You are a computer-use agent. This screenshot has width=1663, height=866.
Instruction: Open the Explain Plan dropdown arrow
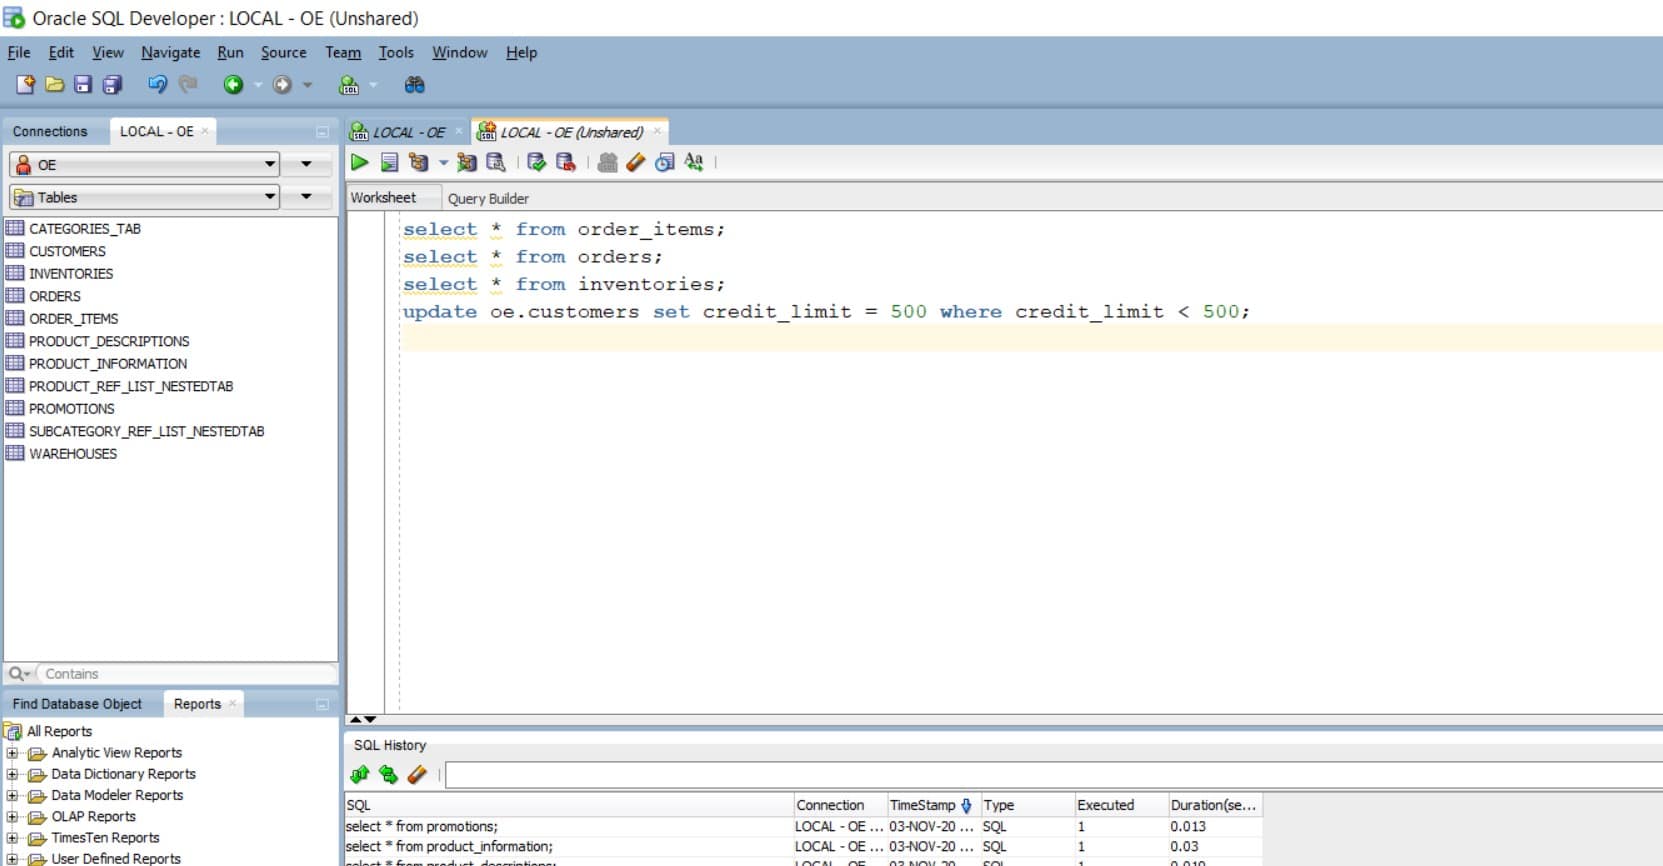tap(443, 162)
